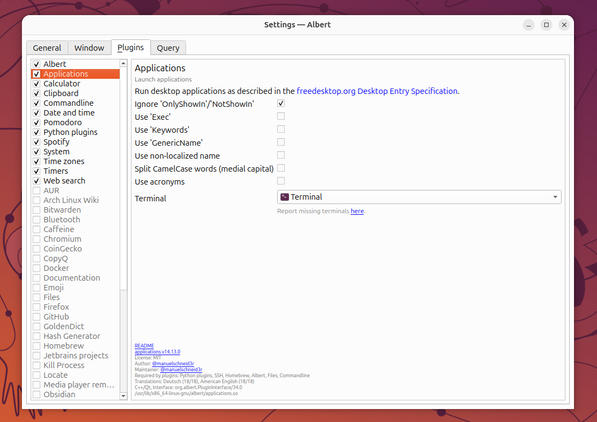Select the Hash Generator plugin row
The image size is (597, 422).
75,336
